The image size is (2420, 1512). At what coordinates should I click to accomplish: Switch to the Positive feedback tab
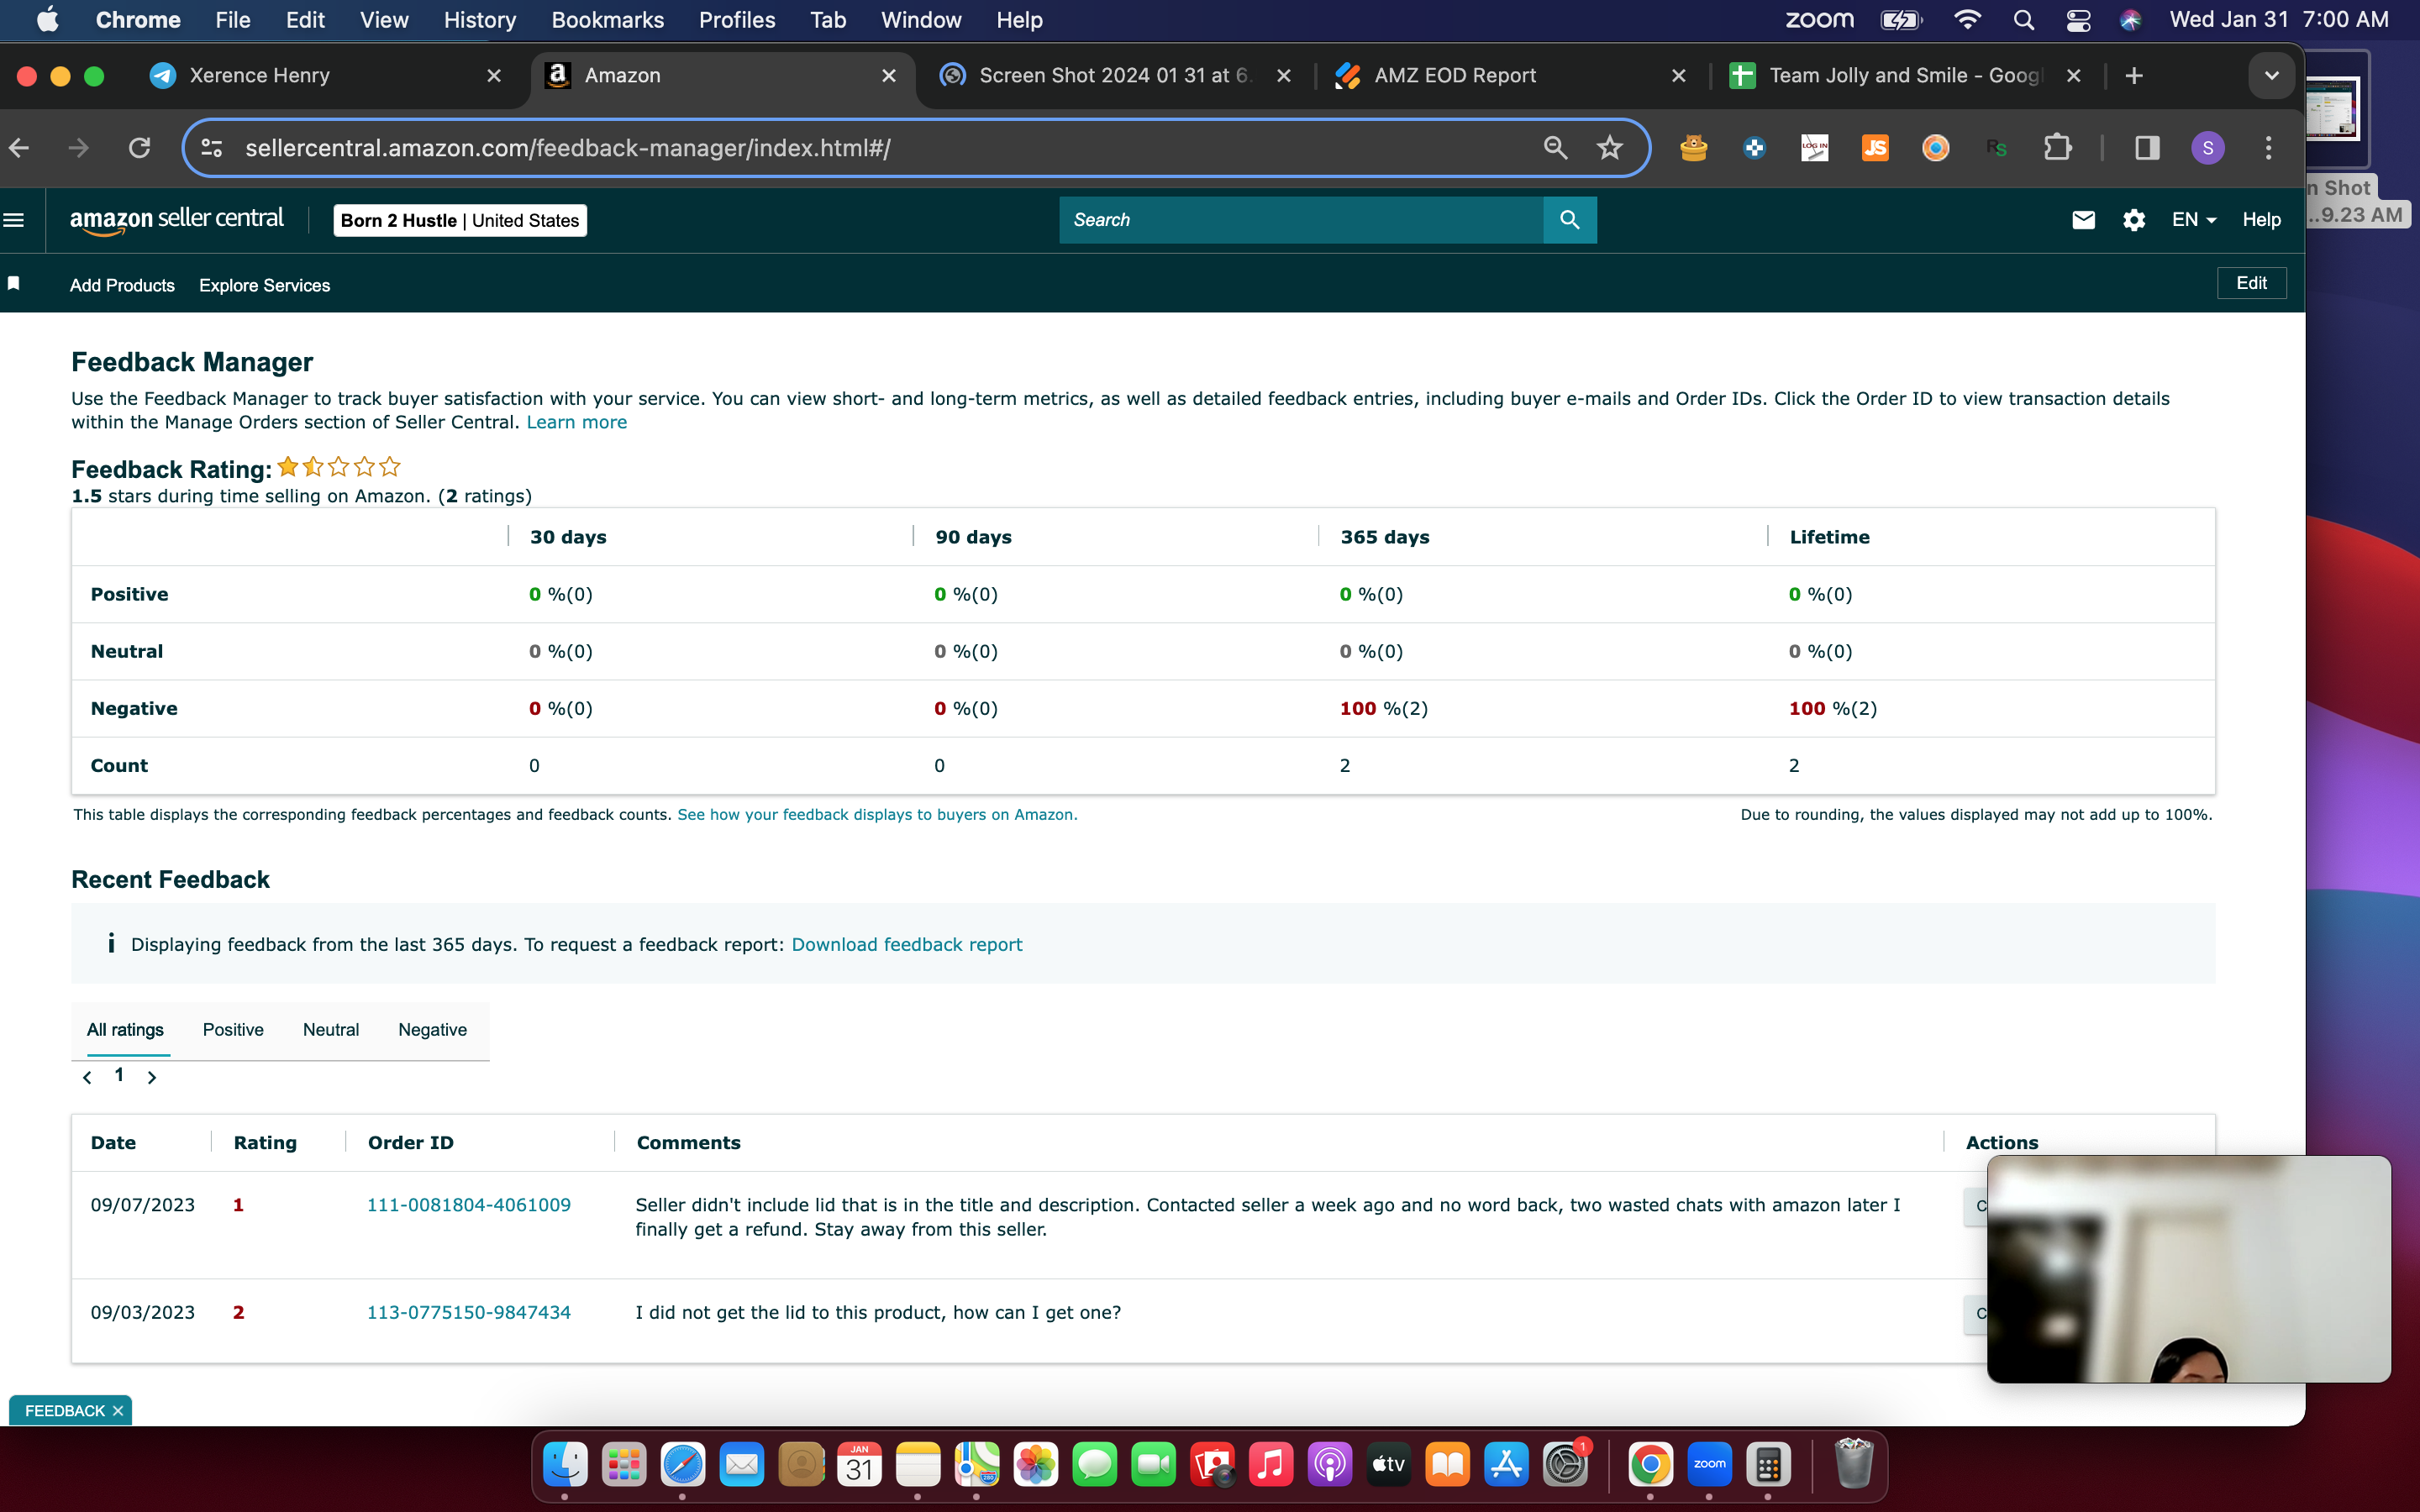coord(233,1029)
